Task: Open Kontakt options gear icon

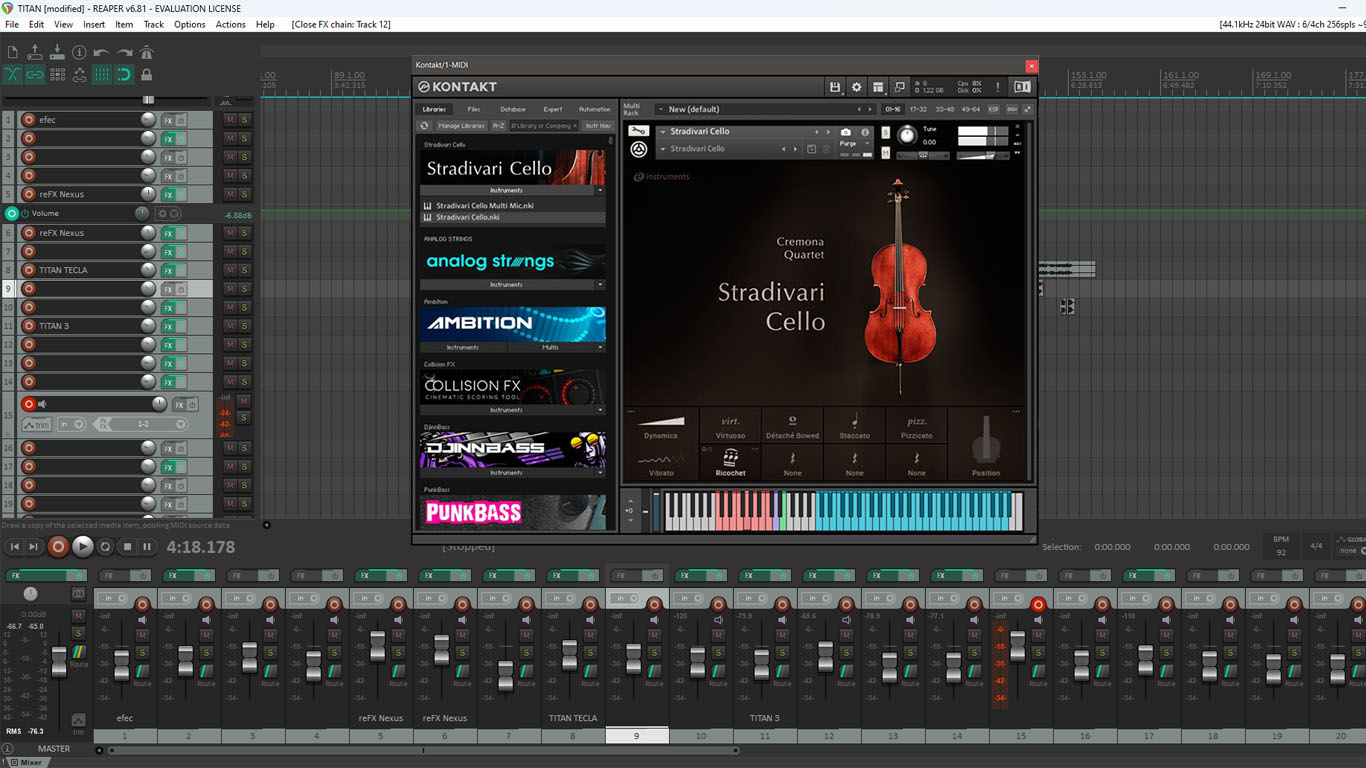Action: (x=856, y=87)
